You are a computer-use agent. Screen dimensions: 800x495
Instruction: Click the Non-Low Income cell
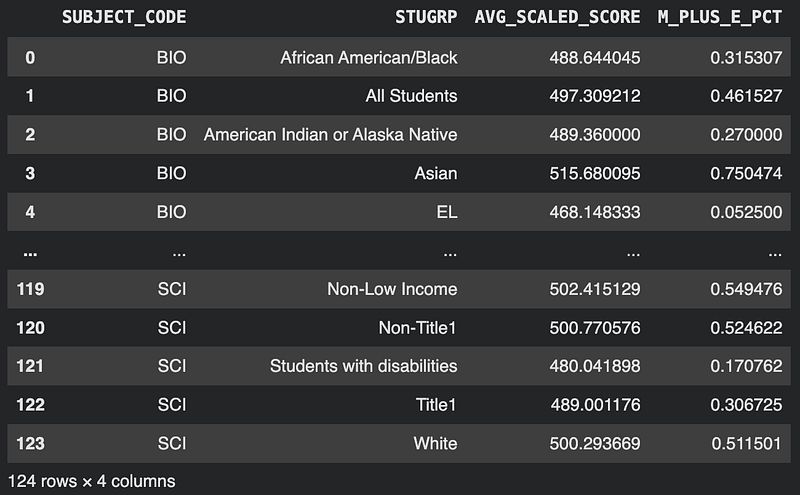point(392,289)
